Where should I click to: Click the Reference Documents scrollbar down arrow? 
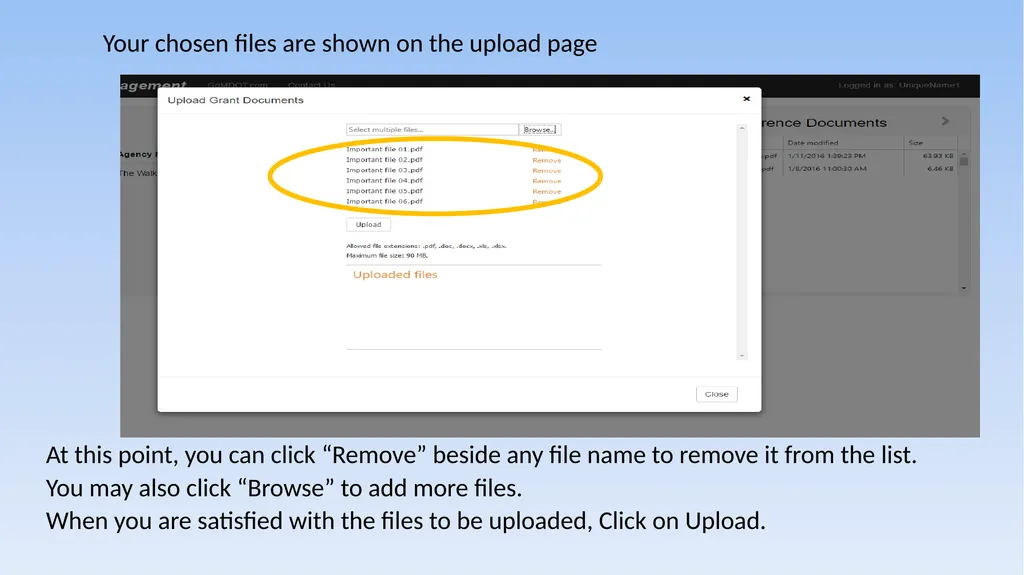tap(964, 288)
